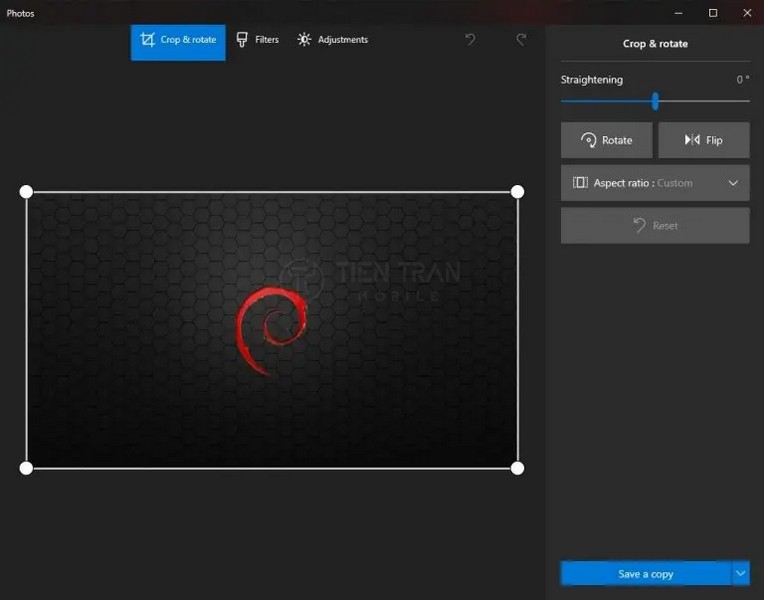The height and width of the screenshot is (600, 764).
Task: Flip the image horizontally
Action: tap(703, 140)
